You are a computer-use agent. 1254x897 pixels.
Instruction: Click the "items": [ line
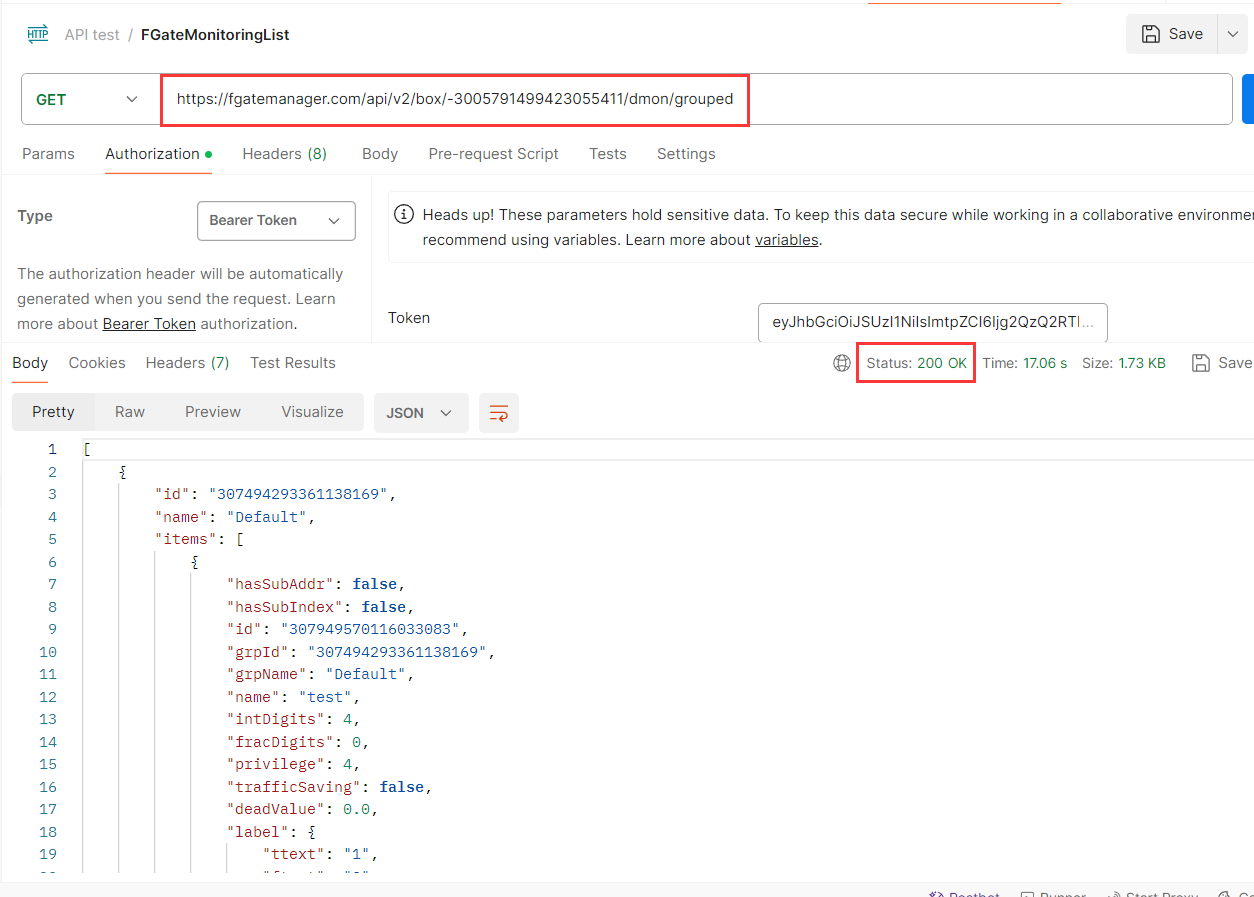[199, 539]
